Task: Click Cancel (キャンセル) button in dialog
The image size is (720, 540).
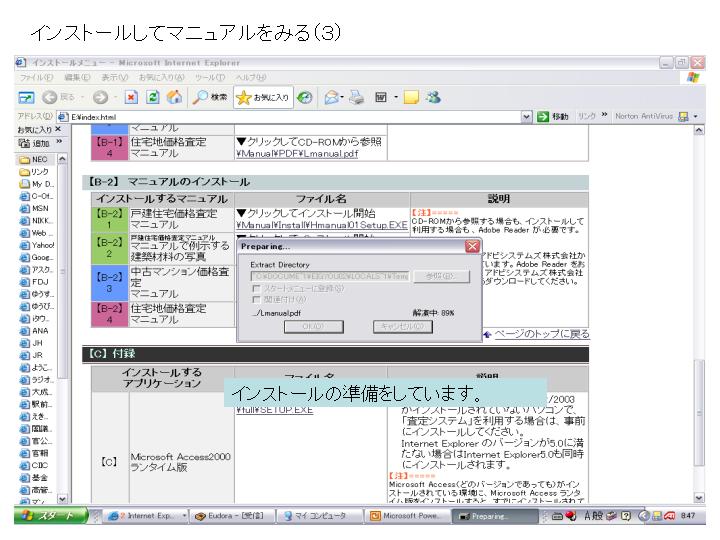Action: tap(403, 326)
